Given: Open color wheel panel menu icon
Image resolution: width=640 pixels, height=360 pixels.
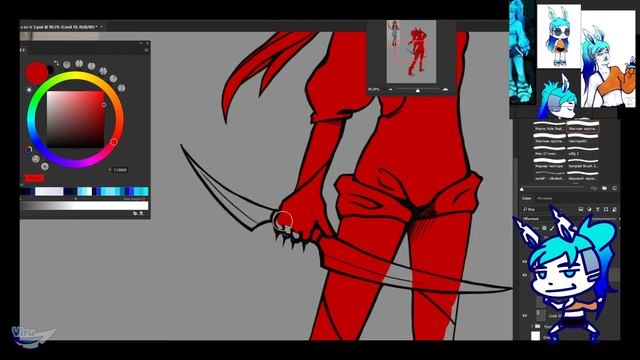Looking at the screenshot, I should pos(146,50).
